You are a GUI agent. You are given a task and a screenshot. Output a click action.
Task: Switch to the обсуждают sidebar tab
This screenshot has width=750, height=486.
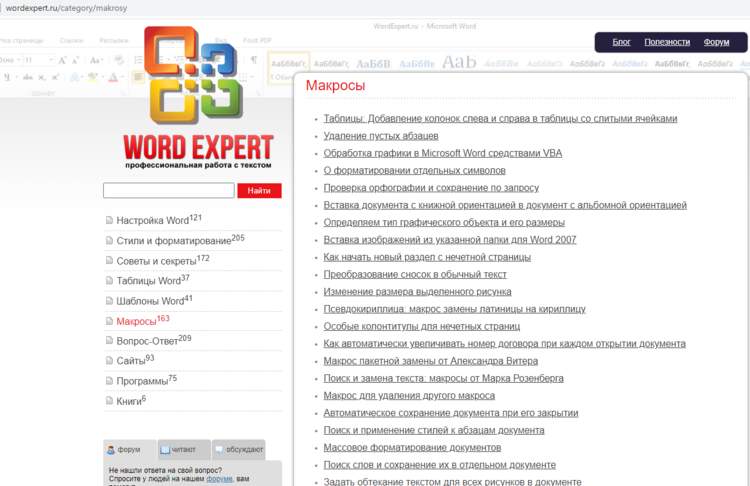pos(239,450)
